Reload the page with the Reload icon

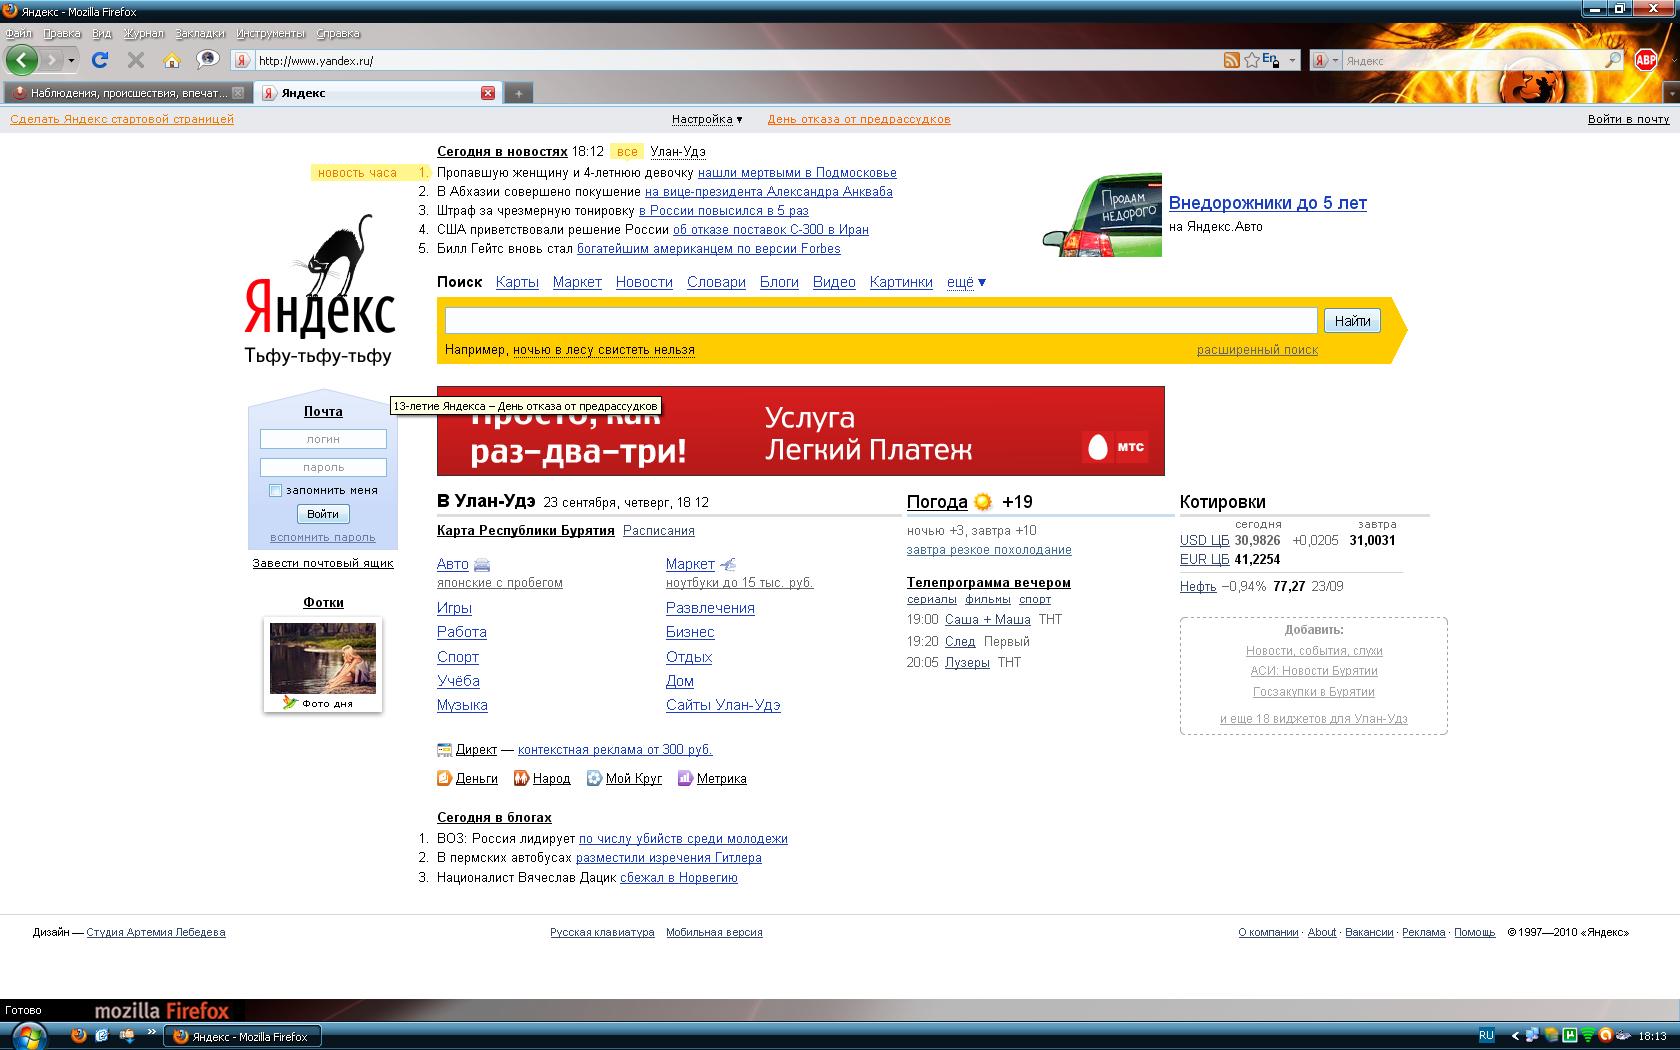click(100, 60)
